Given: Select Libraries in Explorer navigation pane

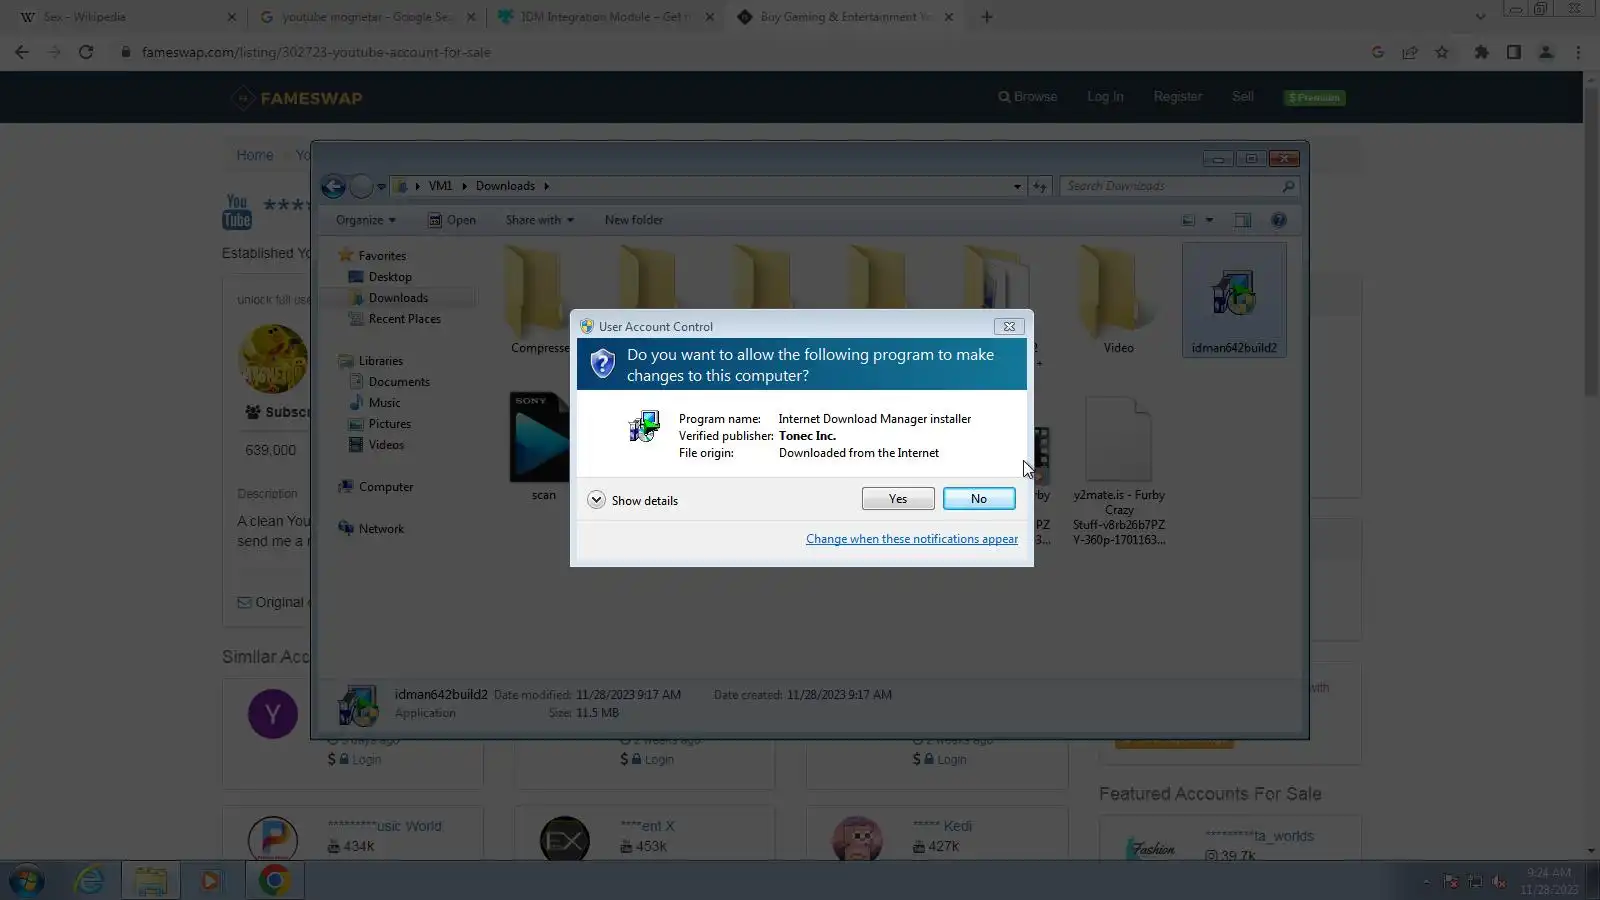Looking at the screenshot, I should click(x=370, y=361).
